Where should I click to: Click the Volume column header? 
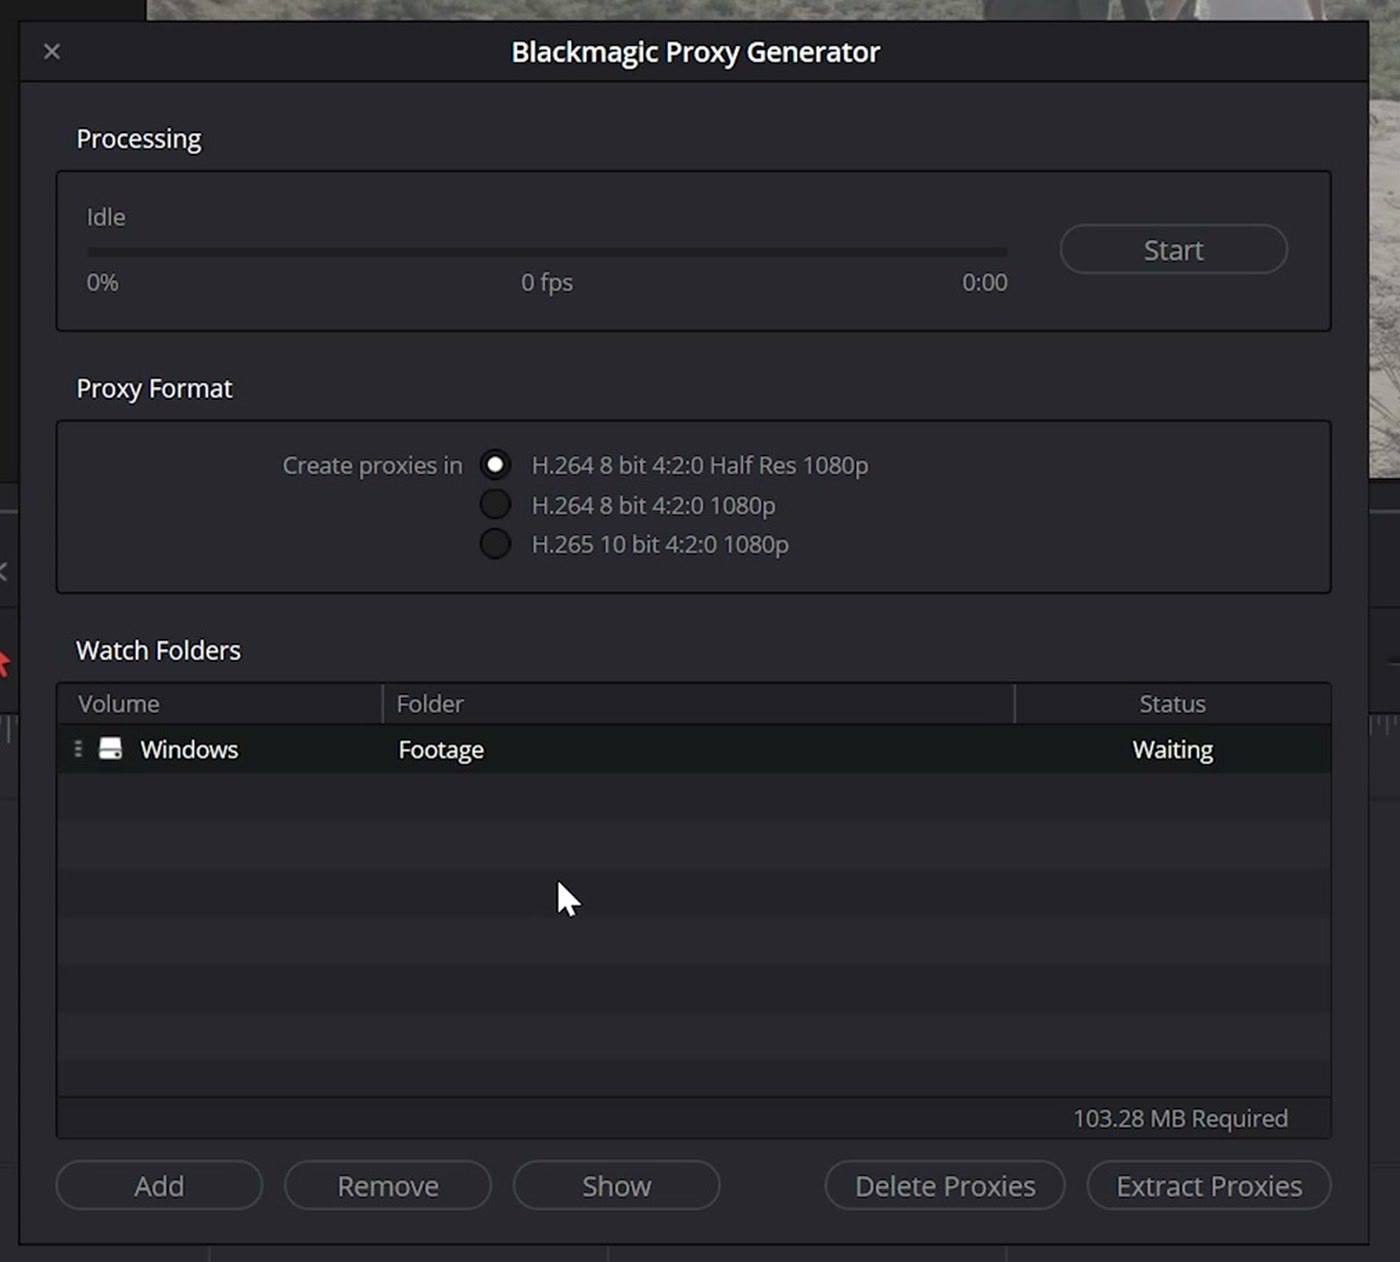(x=220, y=704)
